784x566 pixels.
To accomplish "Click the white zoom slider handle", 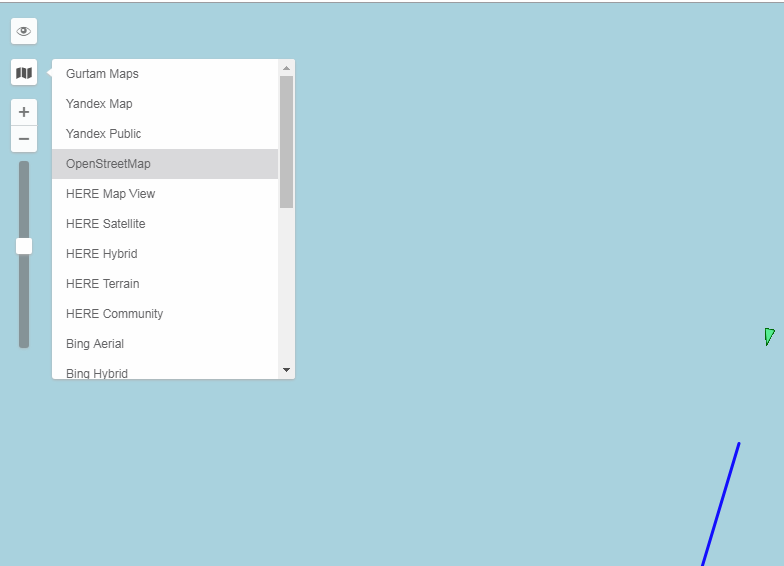I will click(24, 246).
